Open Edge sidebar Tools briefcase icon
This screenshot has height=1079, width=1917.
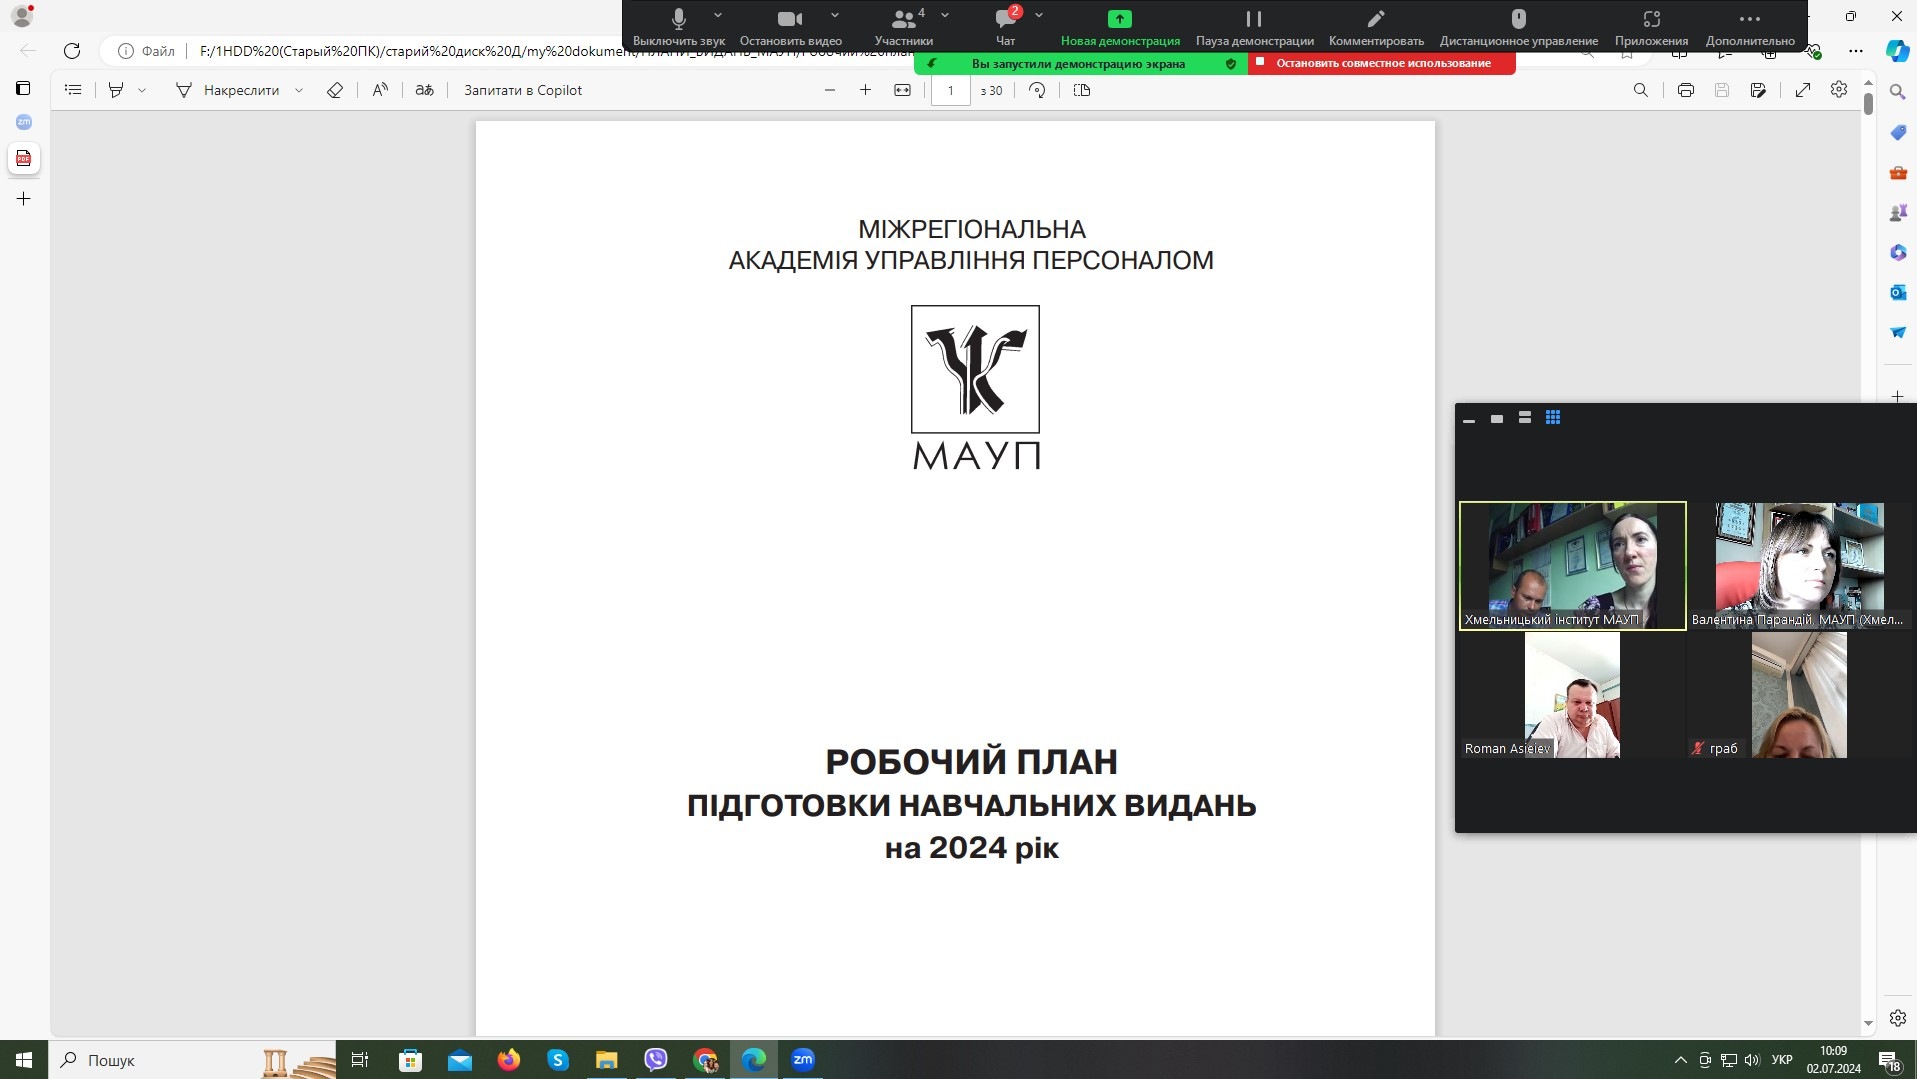coord(1898,172)
